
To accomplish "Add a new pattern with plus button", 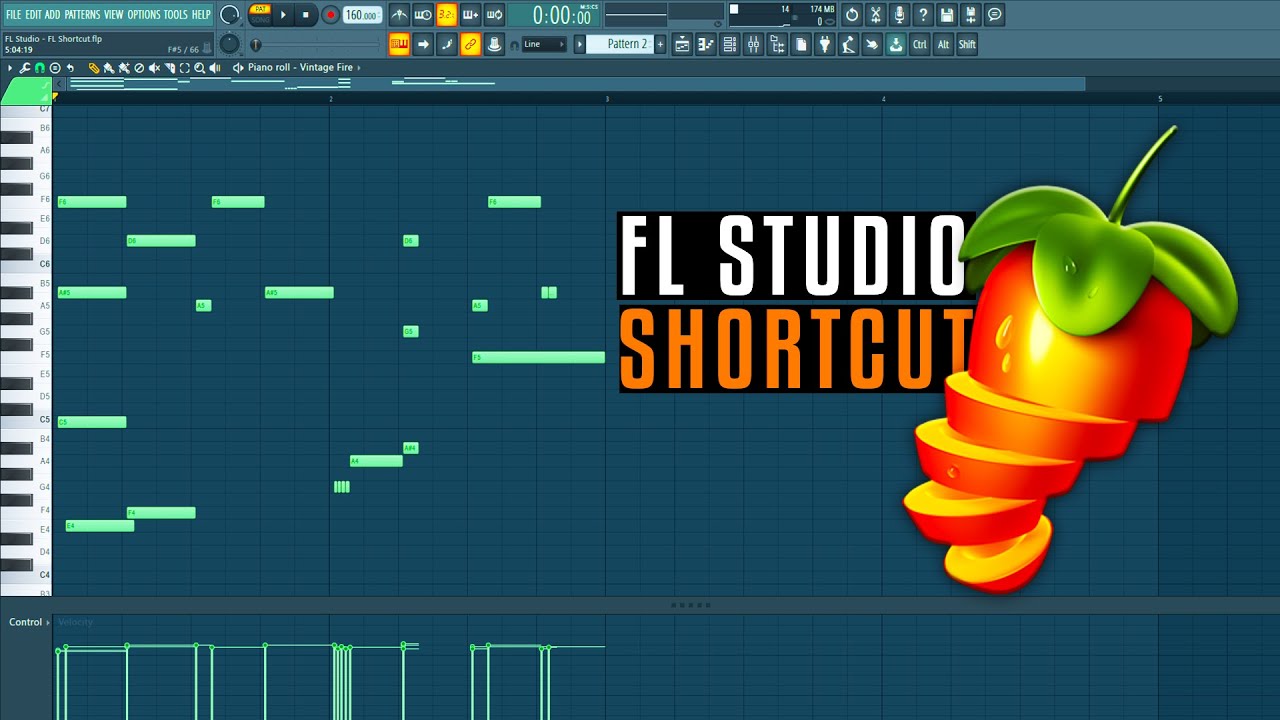I will pyautogui.click(x=660, y=44).
